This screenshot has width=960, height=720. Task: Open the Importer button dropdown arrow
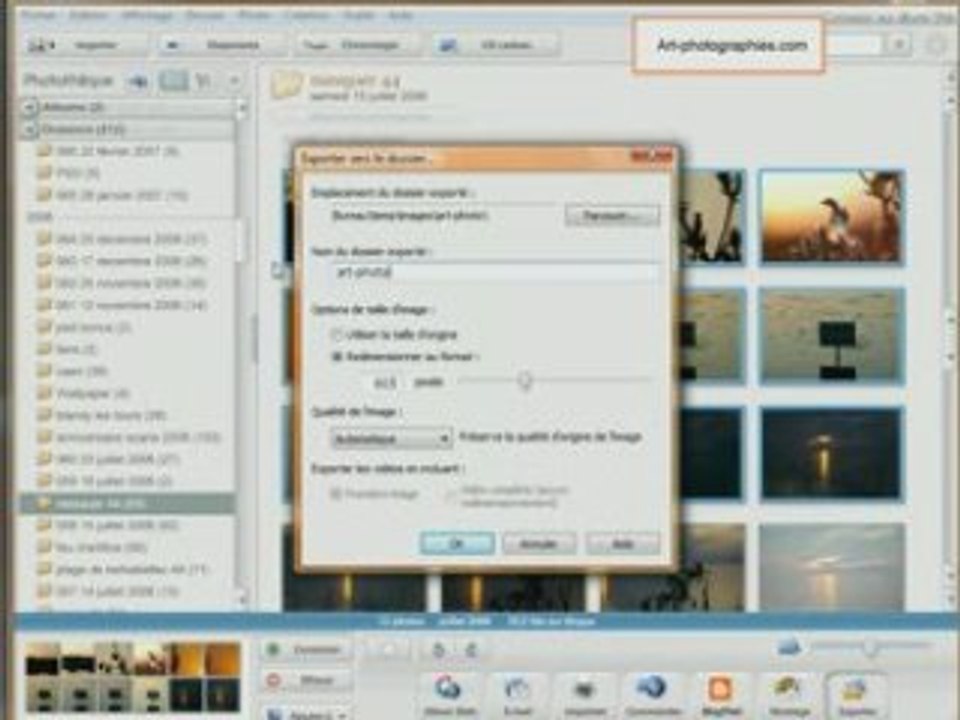click(53, 45)
